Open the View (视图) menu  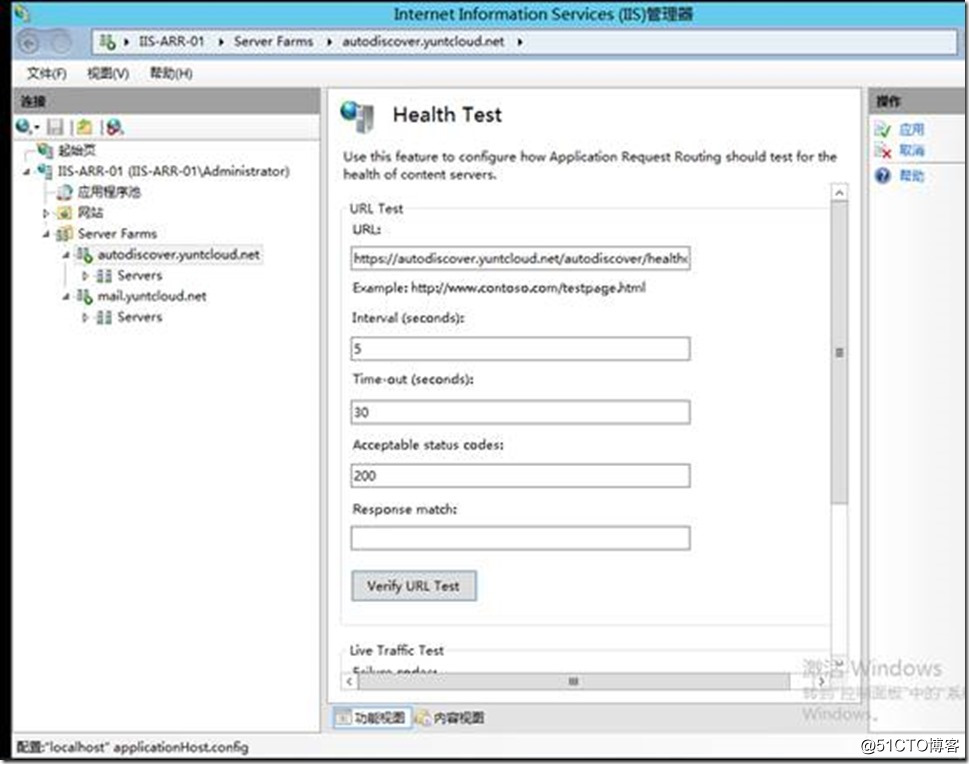(108, 74)
